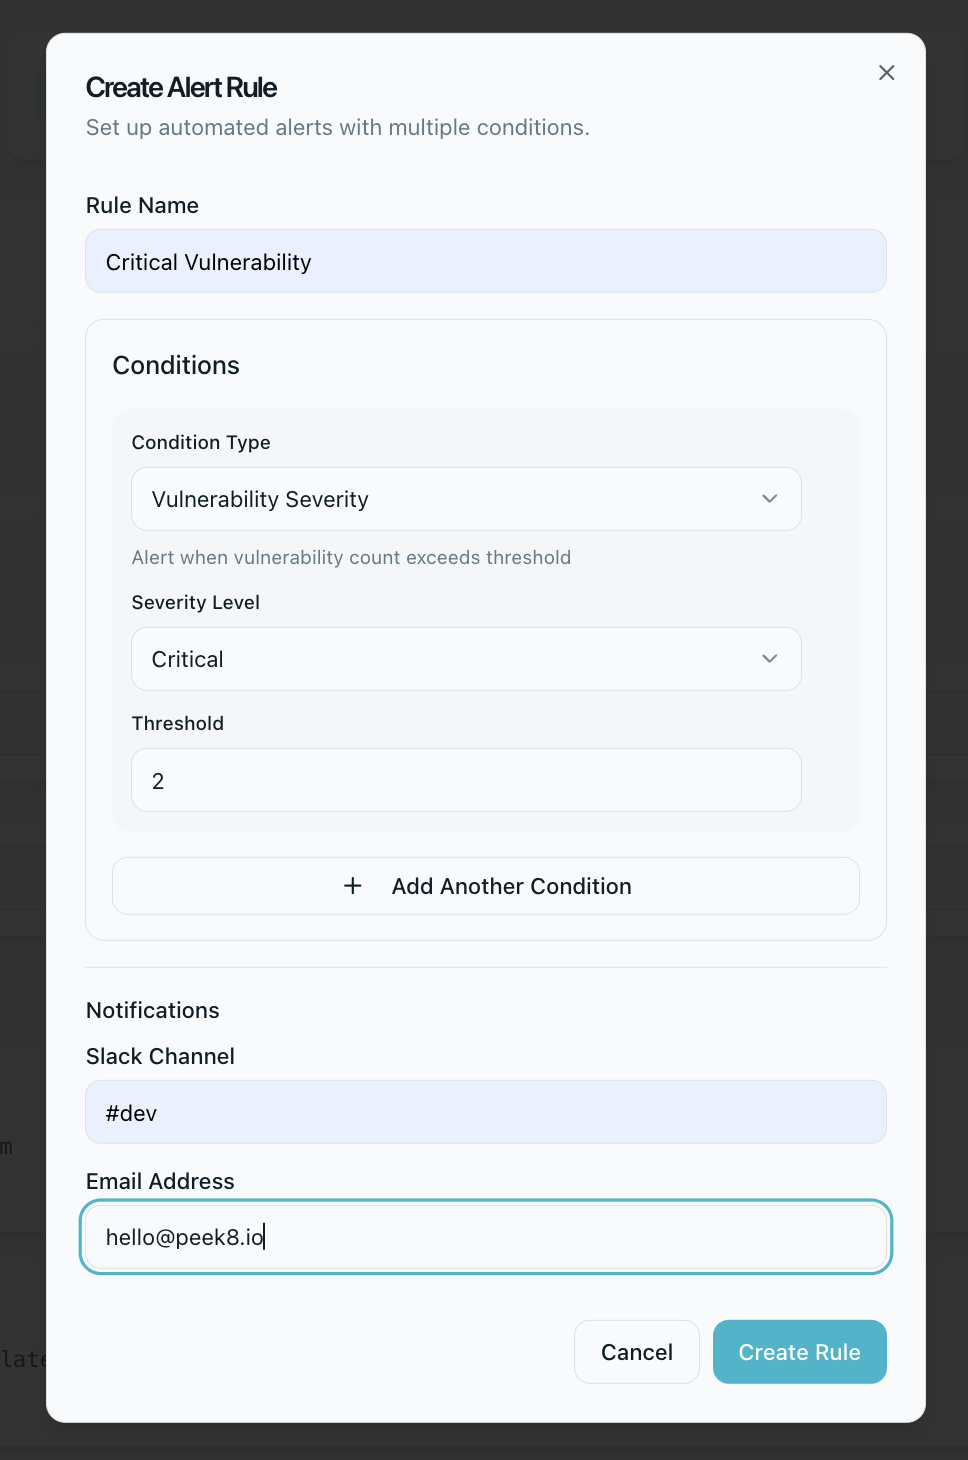Image resolution: width=968 pixels, height=1460 pixels.
Task: Click the Email Address input field
Action: coord(485,1237)
